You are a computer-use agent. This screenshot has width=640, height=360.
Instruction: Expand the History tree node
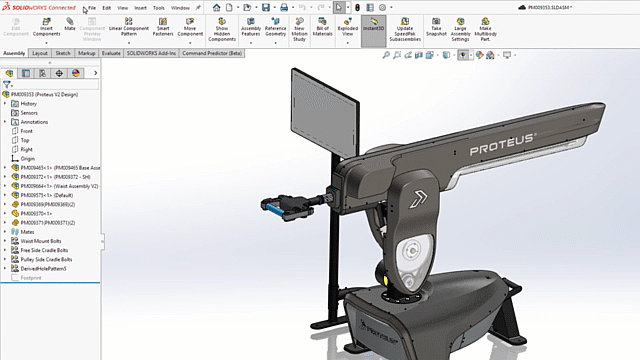[x=5, y=104]
